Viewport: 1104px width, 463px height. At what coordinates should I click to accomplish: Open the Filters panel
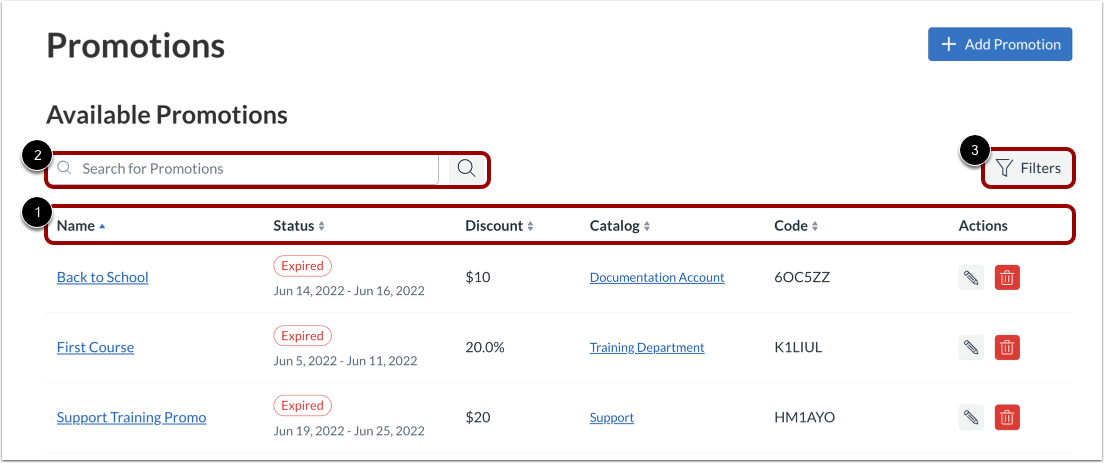(1029, 168)
